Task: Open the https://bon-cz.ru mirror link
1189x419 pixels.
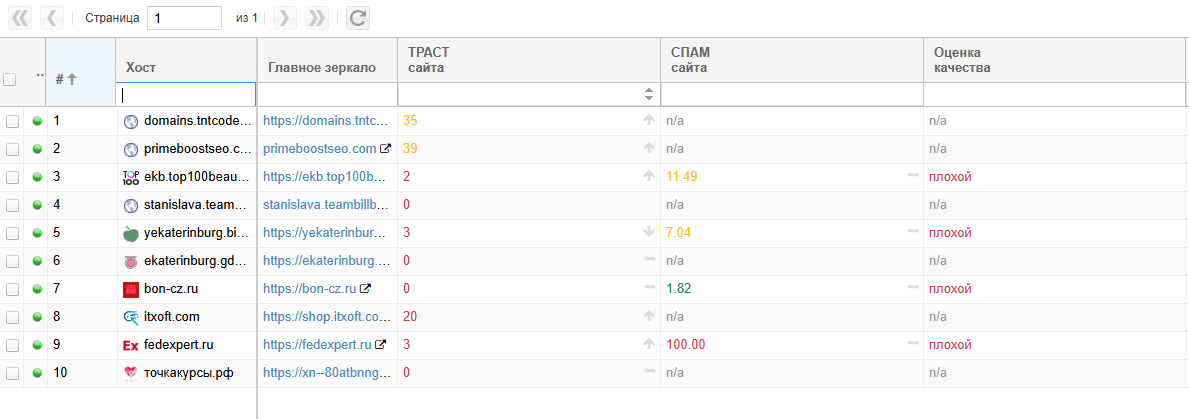Action: point(309,289)
